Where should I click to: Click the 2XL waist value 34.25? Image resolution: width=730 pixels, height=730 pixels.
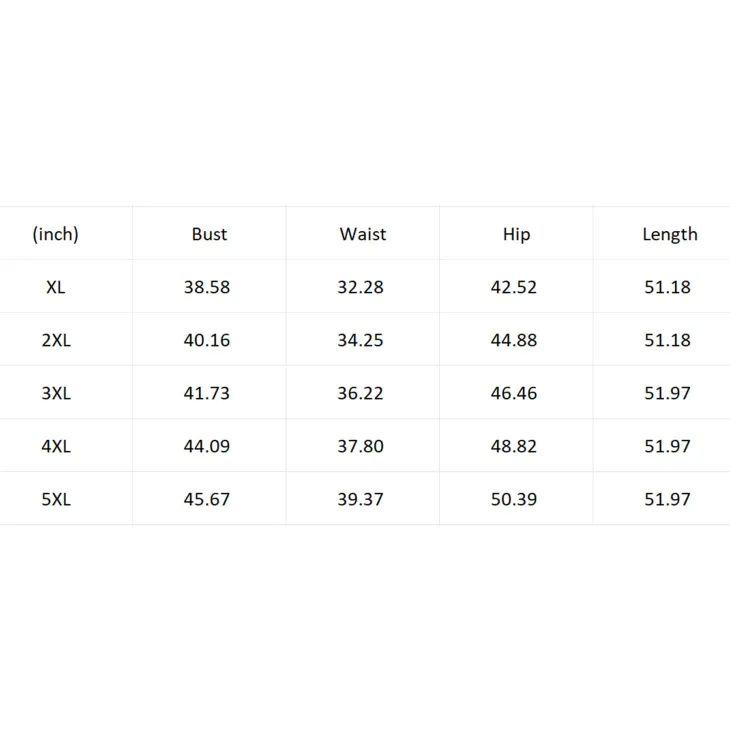click(x=360, y=340)
